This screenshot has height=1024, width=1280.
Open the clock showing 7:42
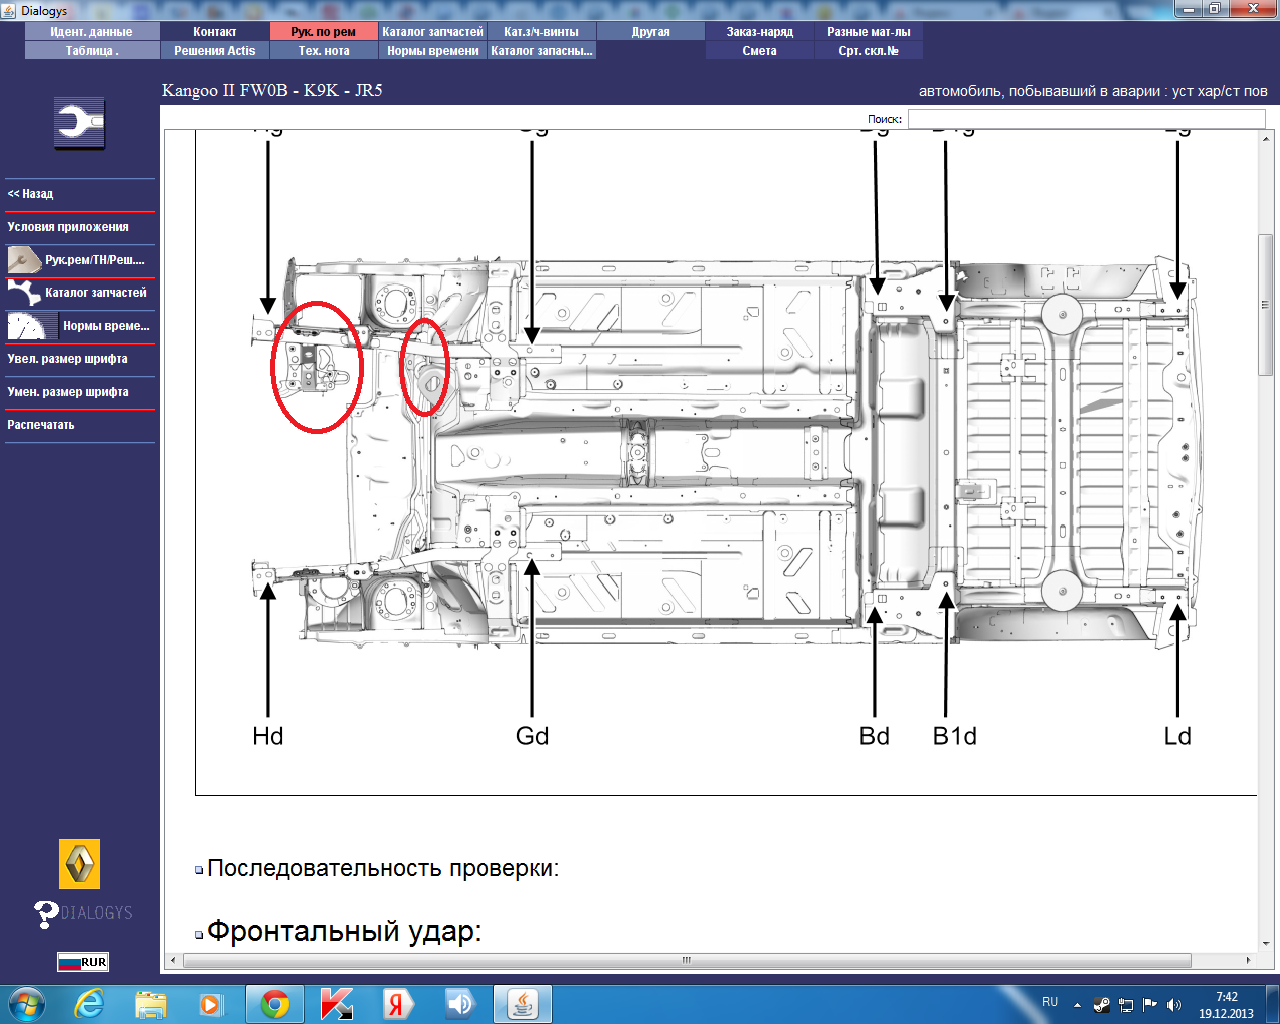[1226, 1005]
